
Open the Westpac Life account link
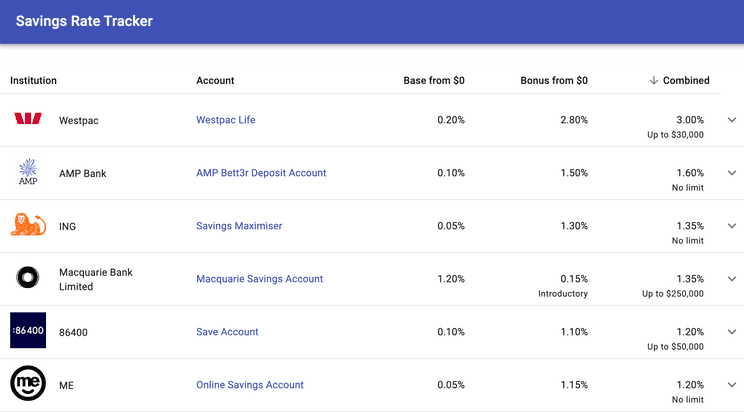(226, 120)
